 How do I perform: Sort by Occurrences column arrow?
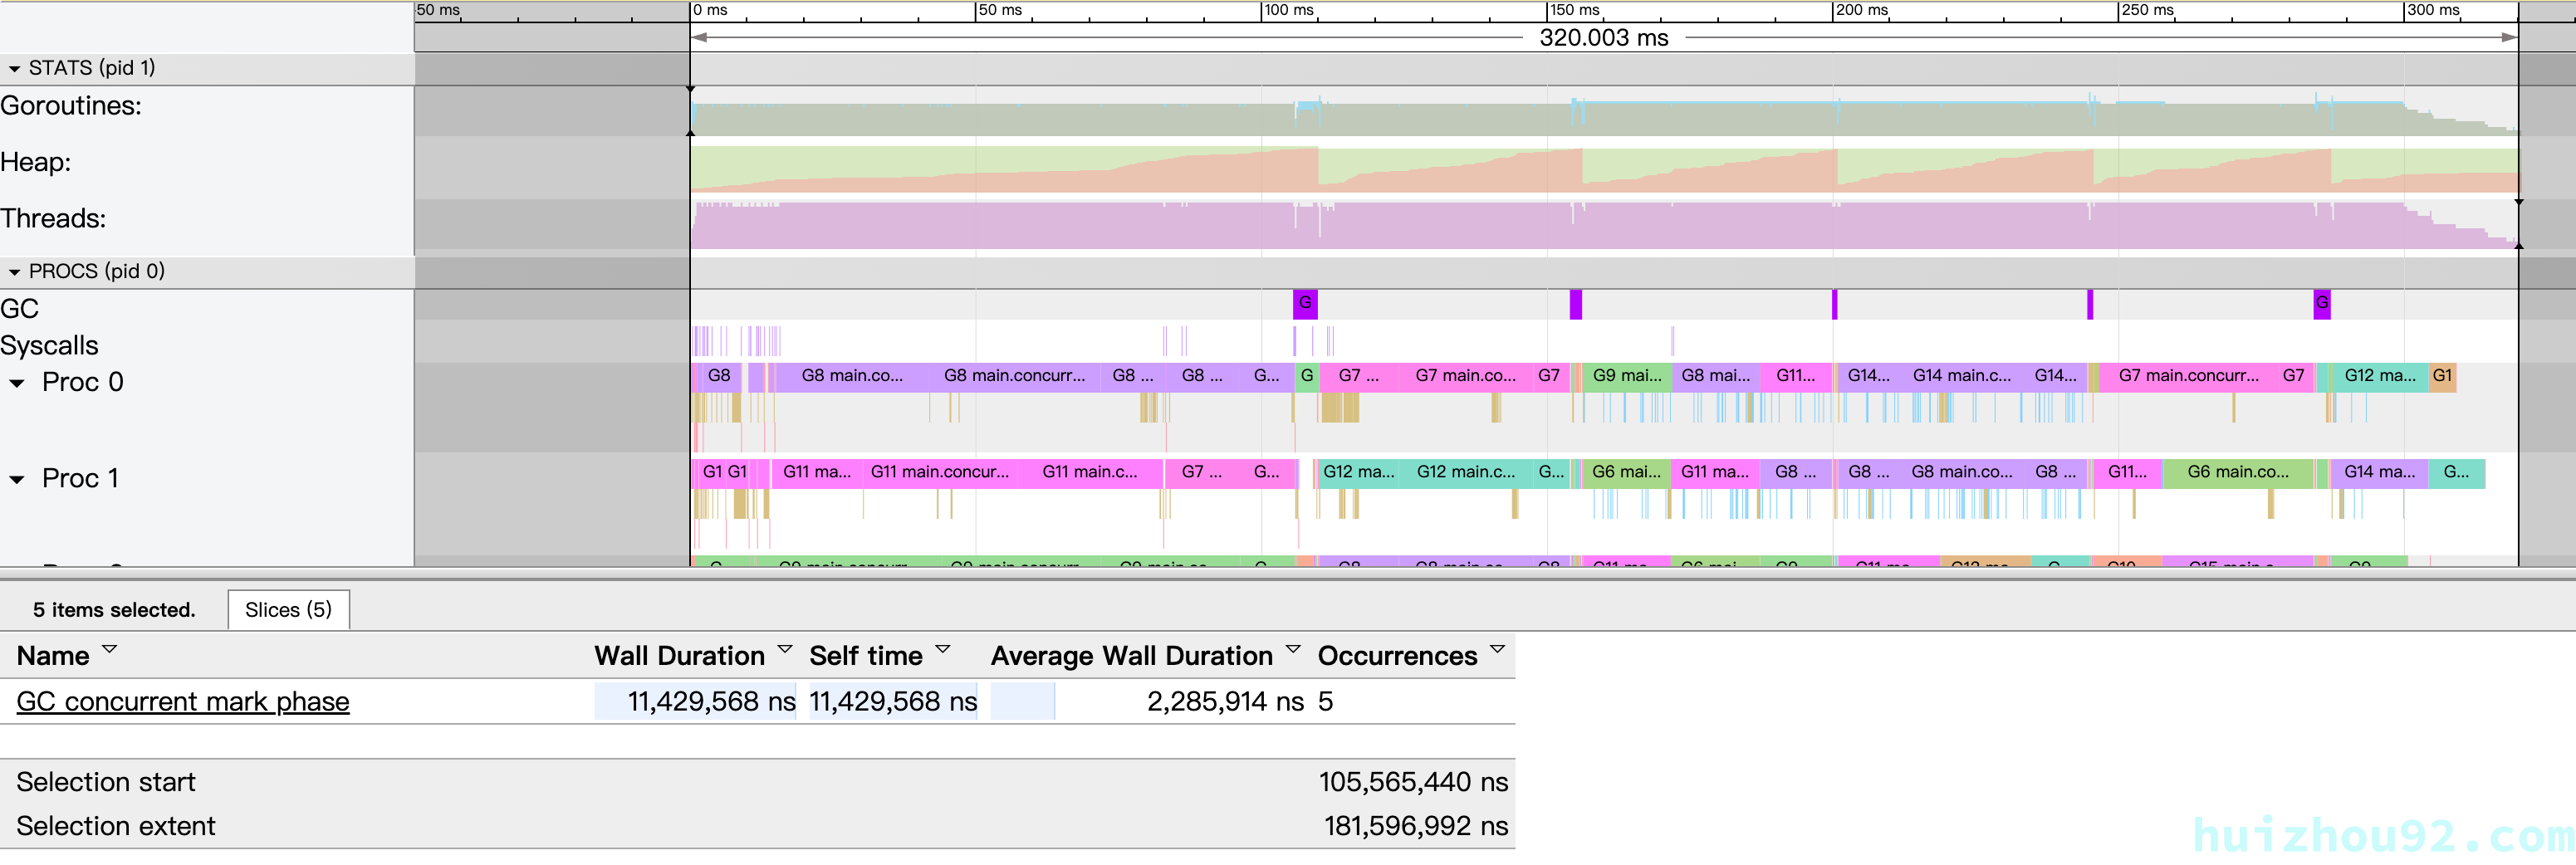pyautogui.click(x=1497, y=650)
